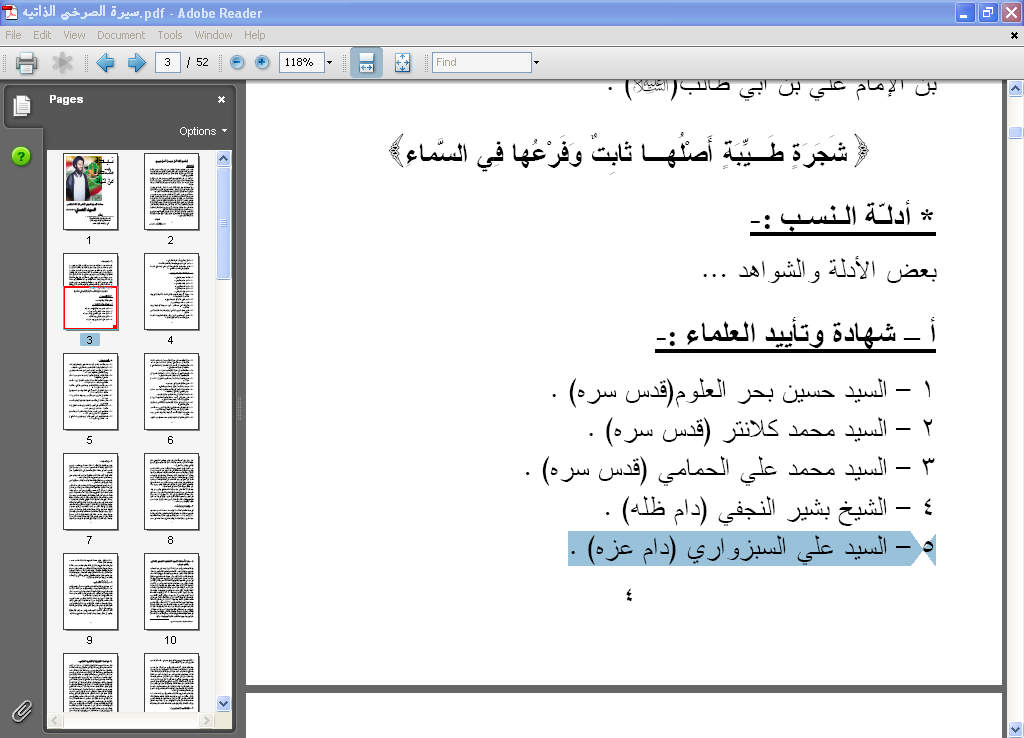Close the Pages panel with the X
This screenshot has height=738, width=1024.
[222, 100]
